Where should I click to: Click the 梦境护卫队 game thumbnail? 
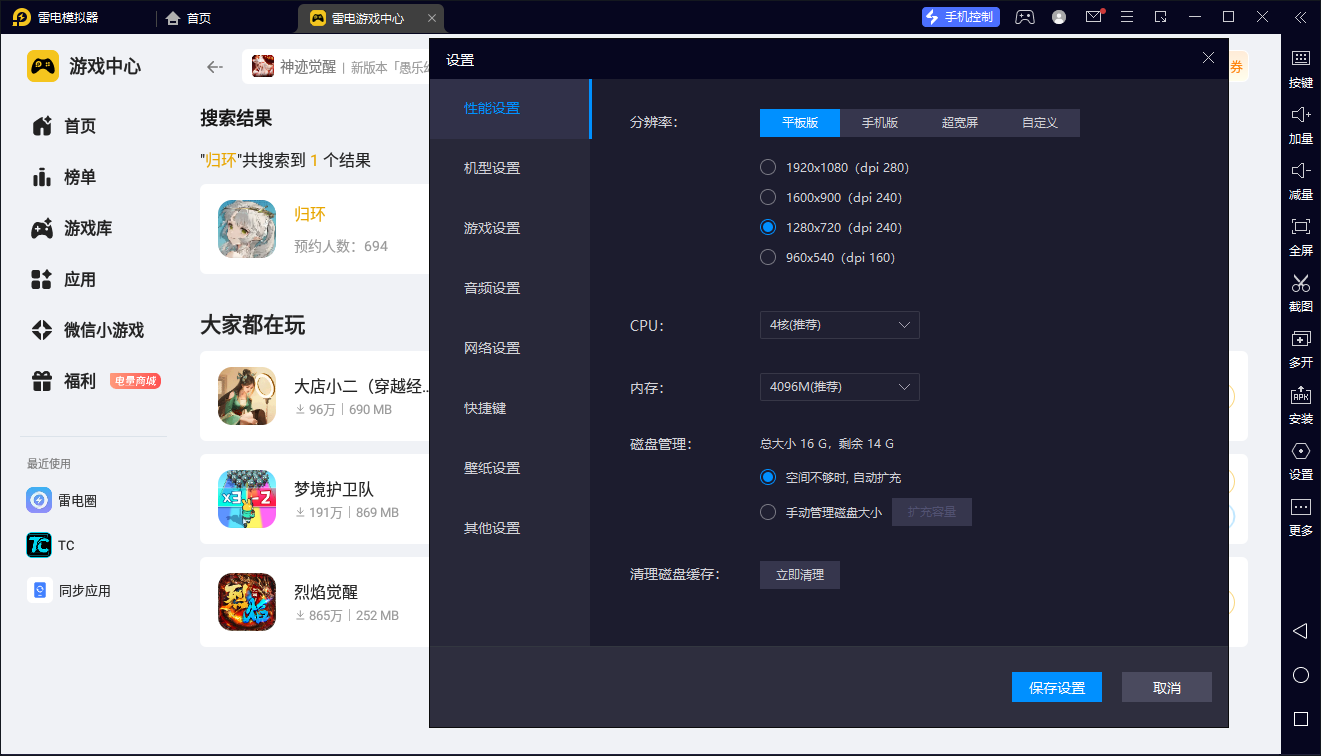247,499
